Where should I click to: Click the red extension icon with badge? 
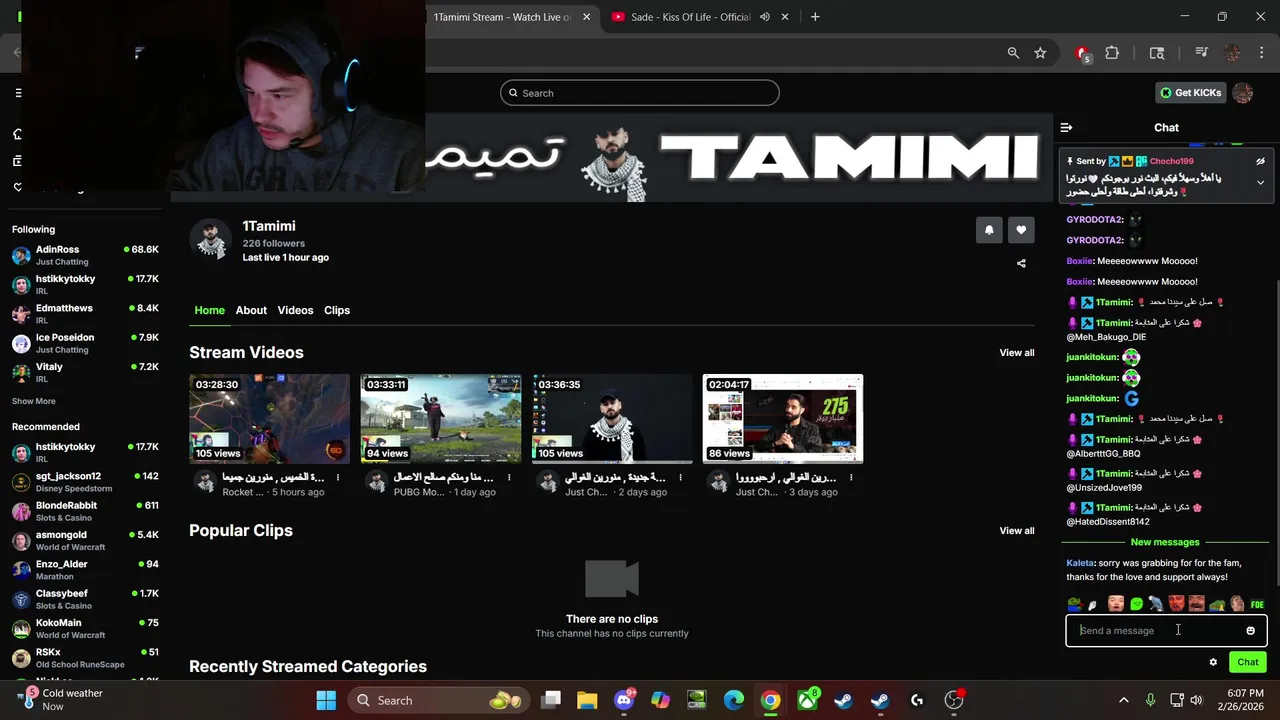coord(1082,54)
